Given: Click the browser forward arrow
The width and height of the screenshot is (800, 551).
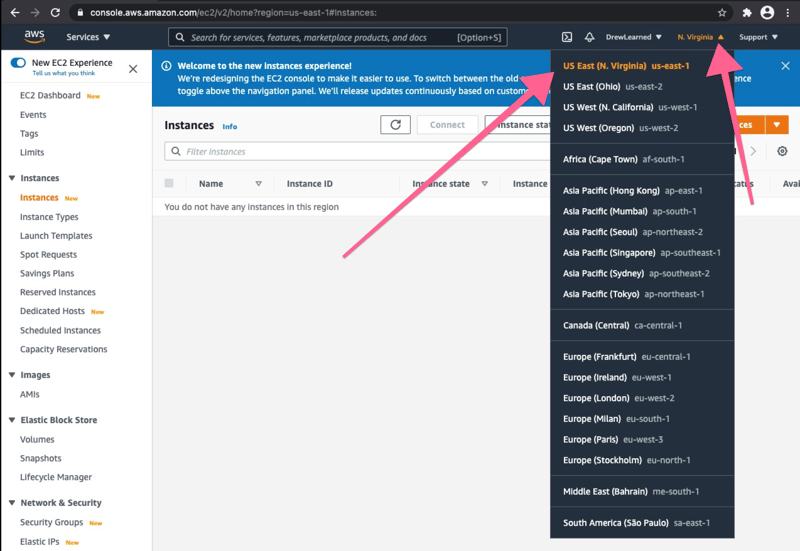Looking at the screenshot, I should (35, 12).
